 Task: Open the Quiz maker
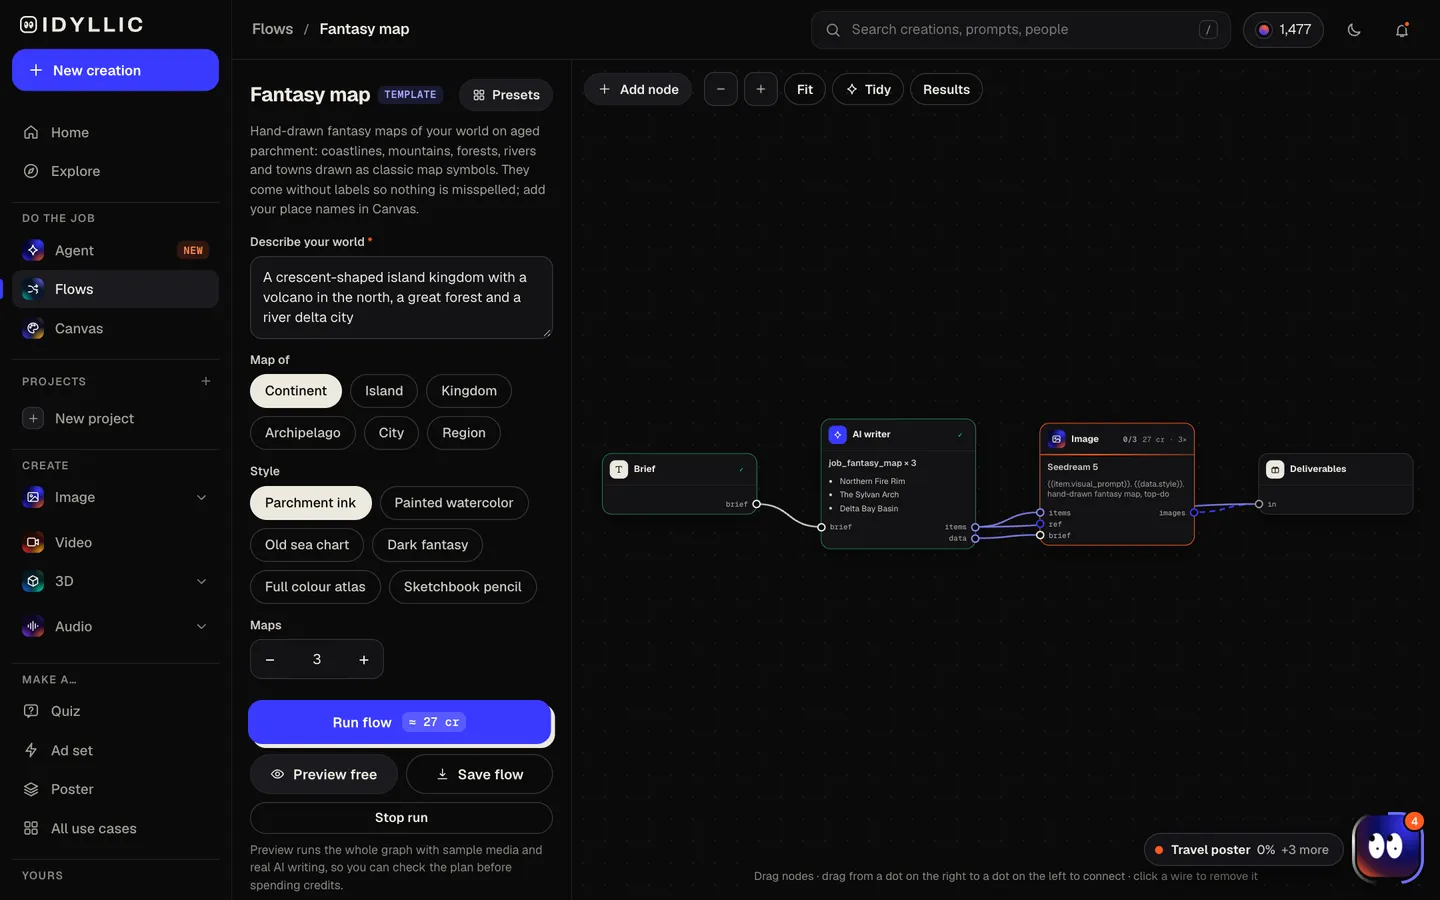click(x=115, y=711)
